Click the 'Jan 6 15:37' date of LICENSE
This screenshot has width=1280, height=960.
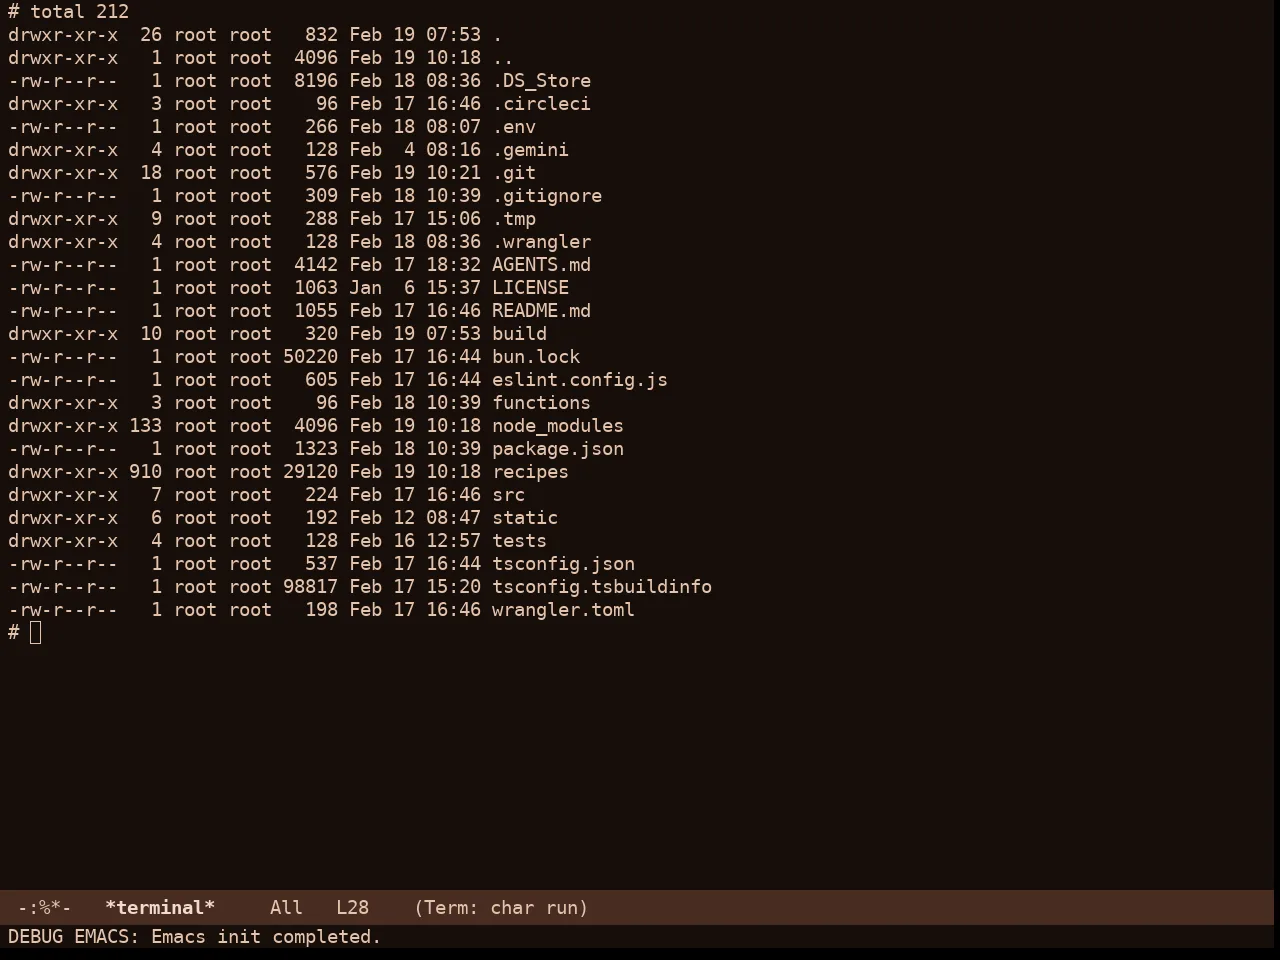[x=415, y=288]
